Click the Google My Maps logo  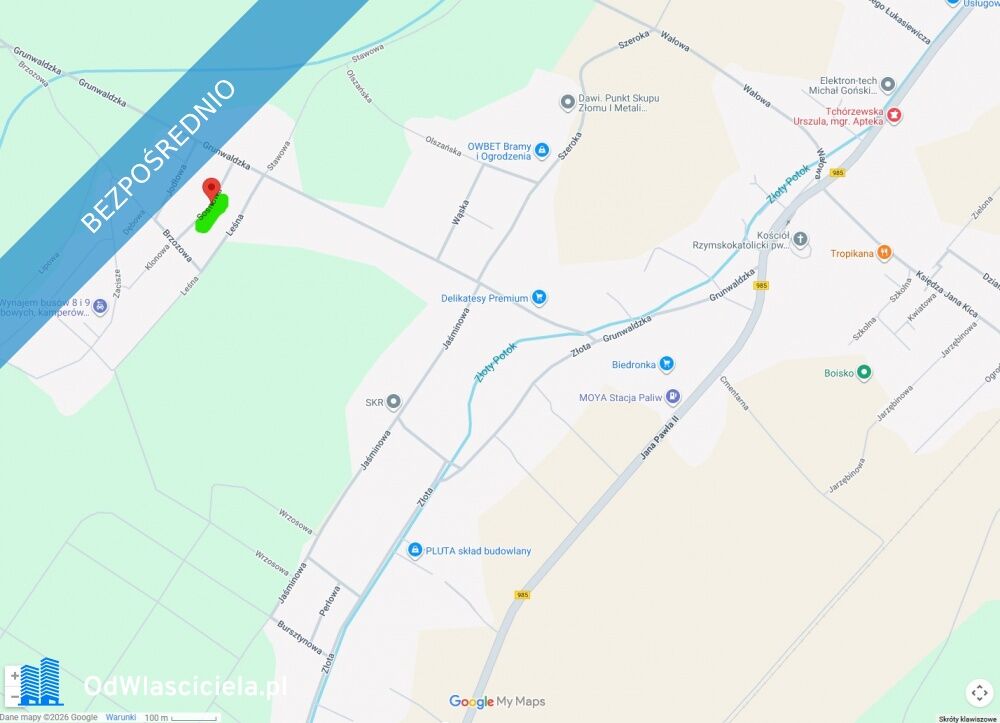tap(497, 701)
